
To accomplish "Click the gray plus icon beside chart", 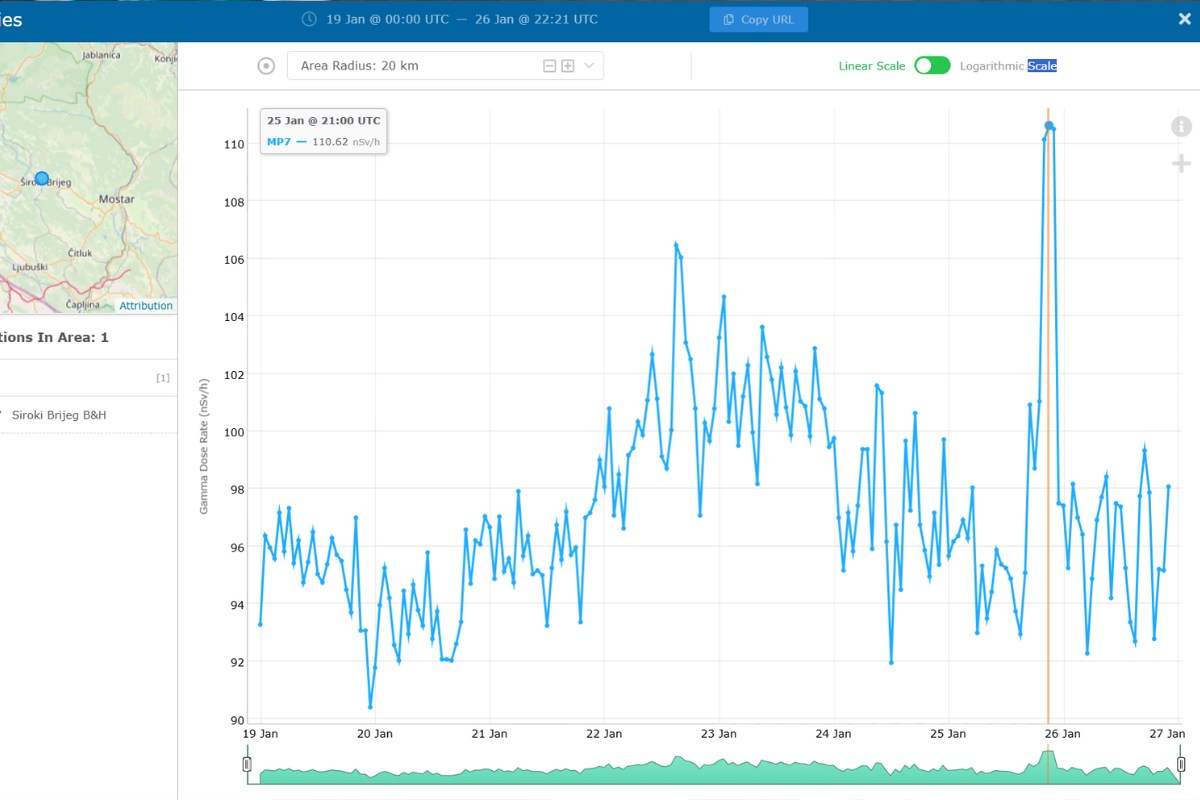I will [1181, 163].
